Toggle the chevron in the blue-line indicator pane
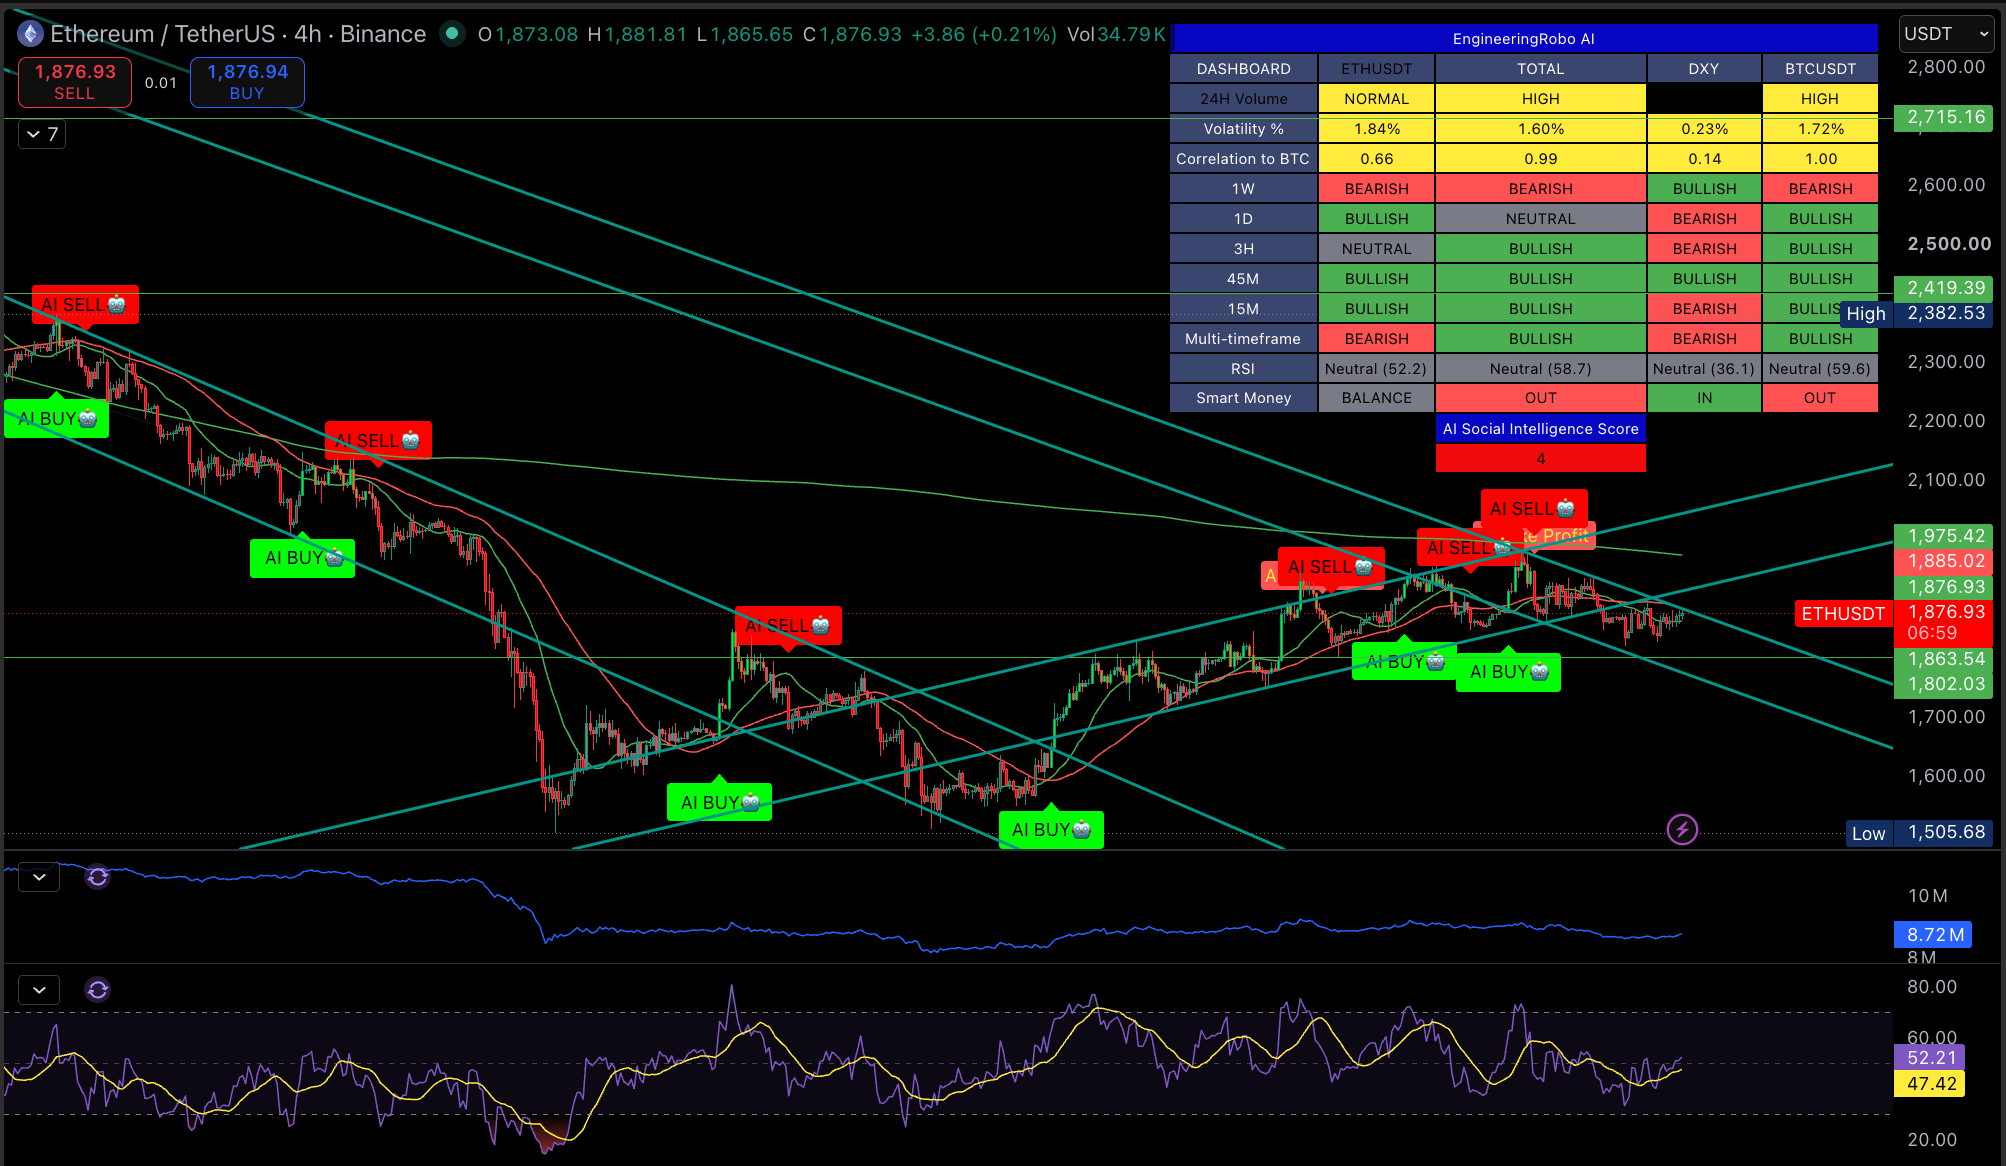 pos(39,877)
